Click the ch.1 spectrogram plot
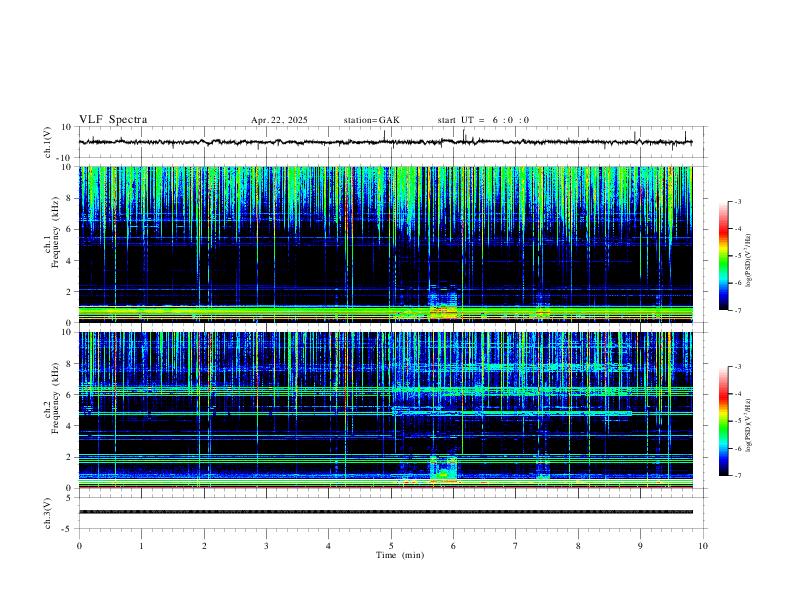The width and height of the screenshot is (792, 612). tap(385, 244)
